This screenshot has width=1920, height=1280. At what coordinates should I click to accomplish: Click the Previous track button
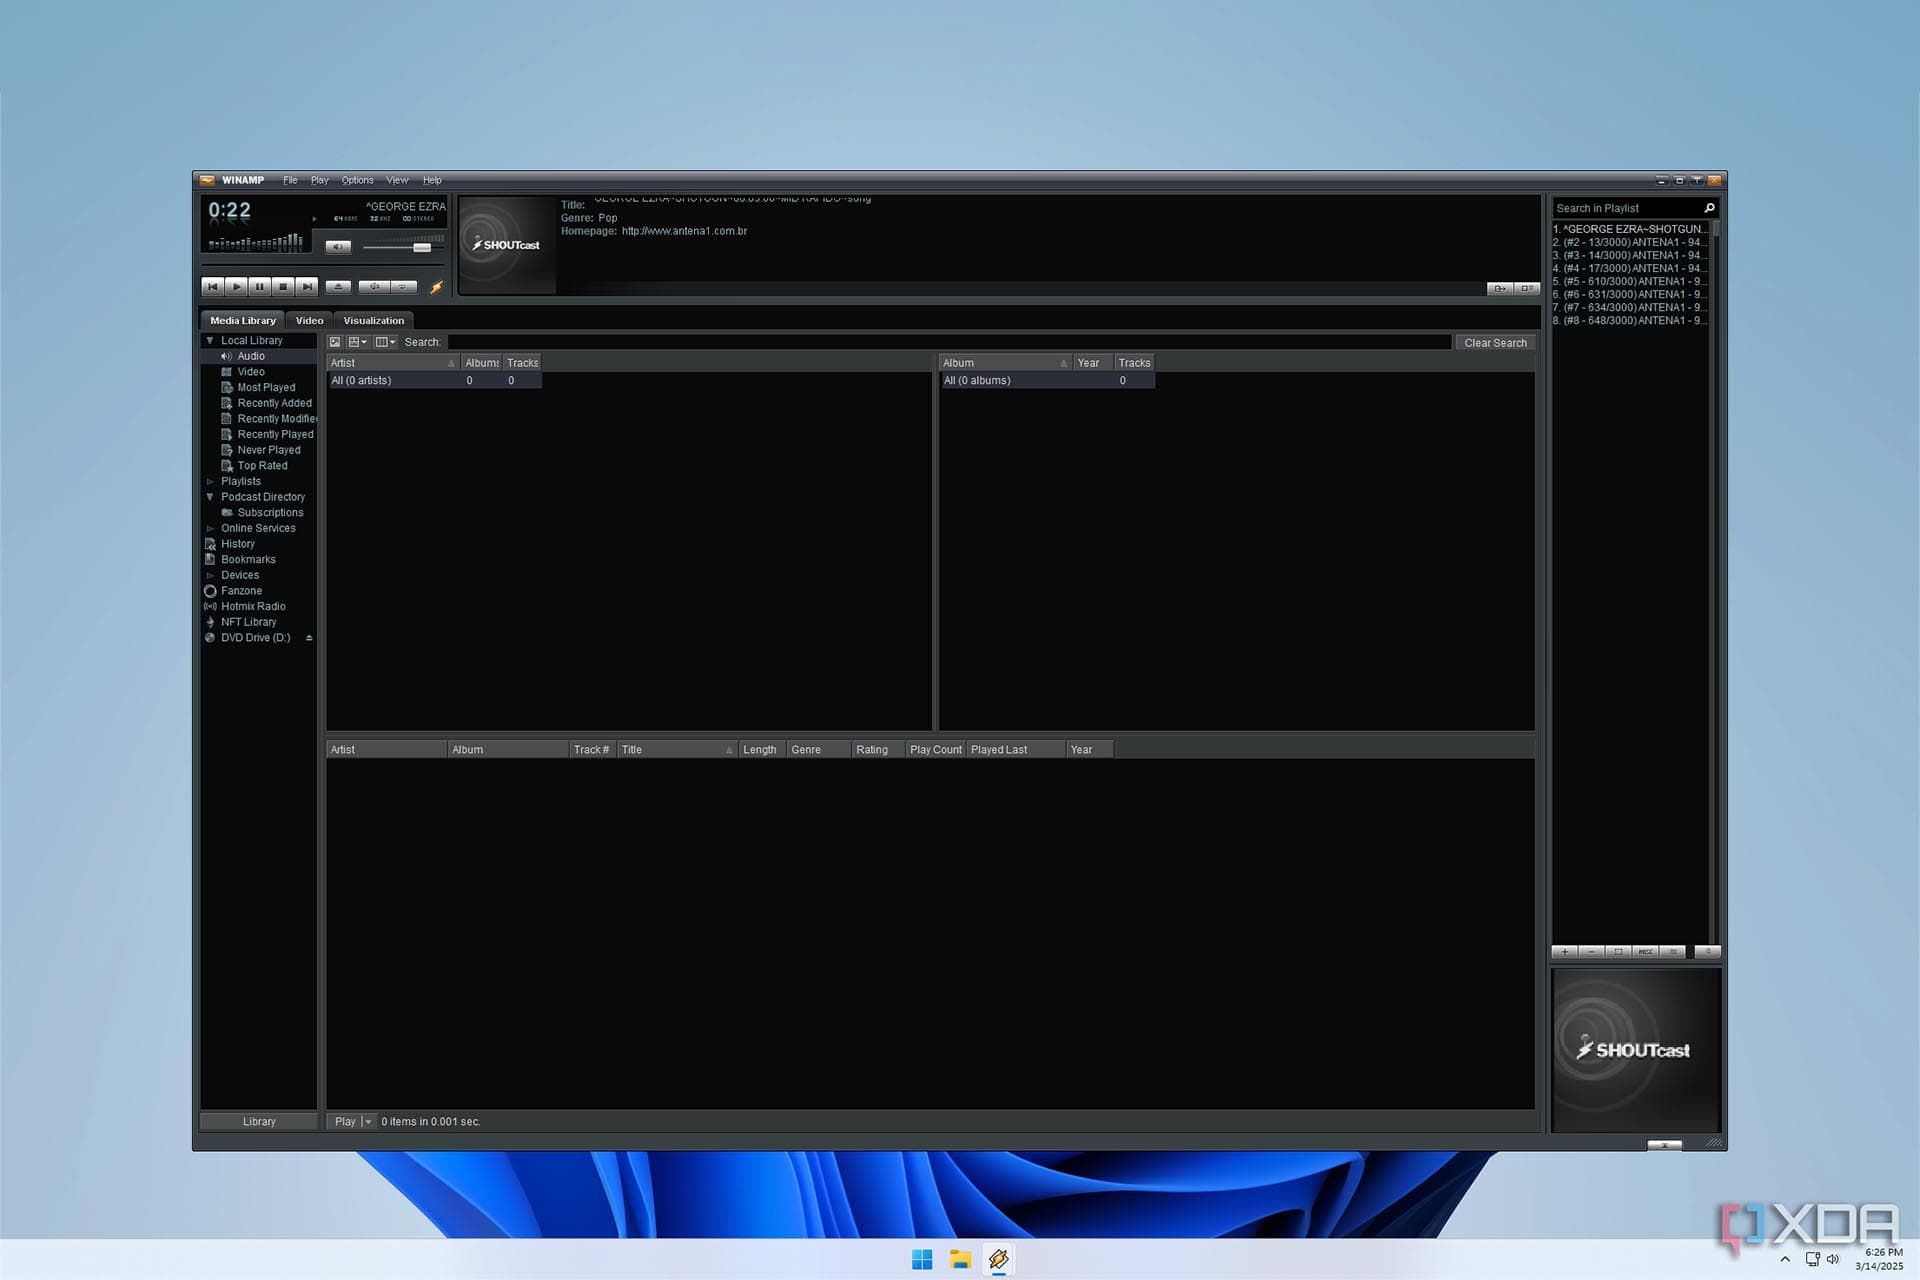coord(212,287)
